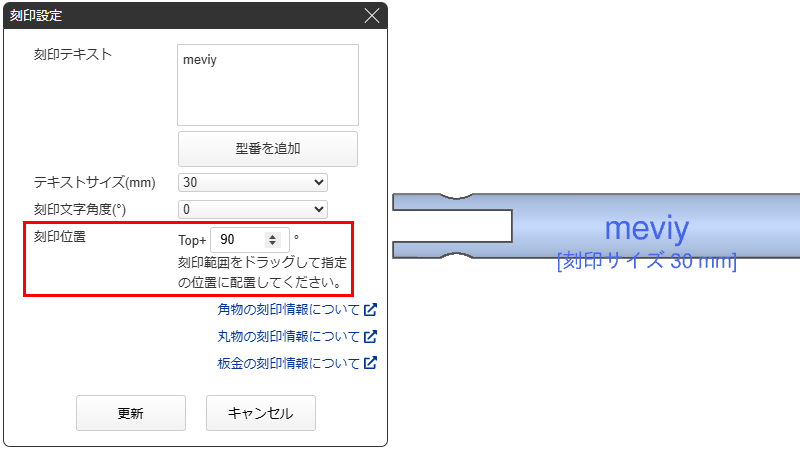
Task: Click the external-link icon beside 板金の刻印情報
Action: [370, 364]
